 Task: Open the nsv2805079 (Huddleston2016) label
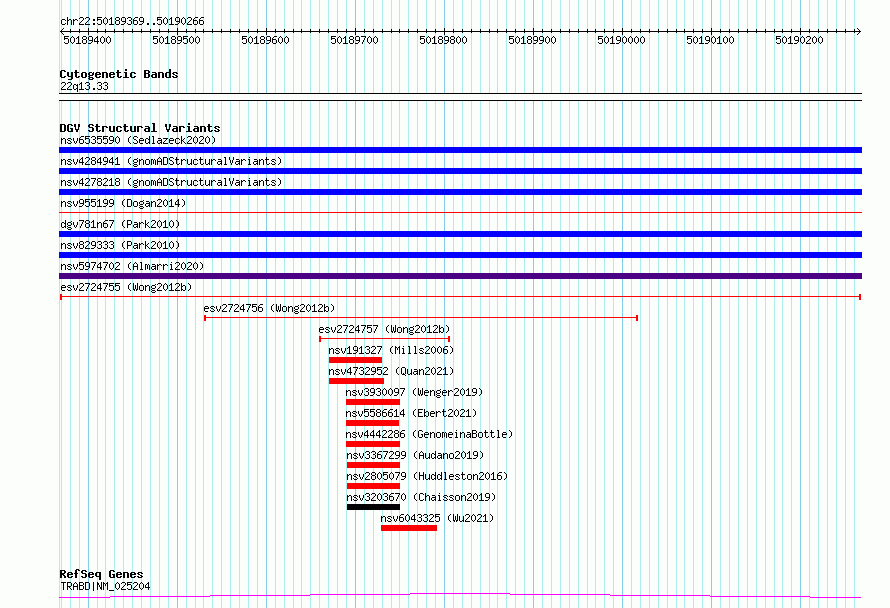427,476
